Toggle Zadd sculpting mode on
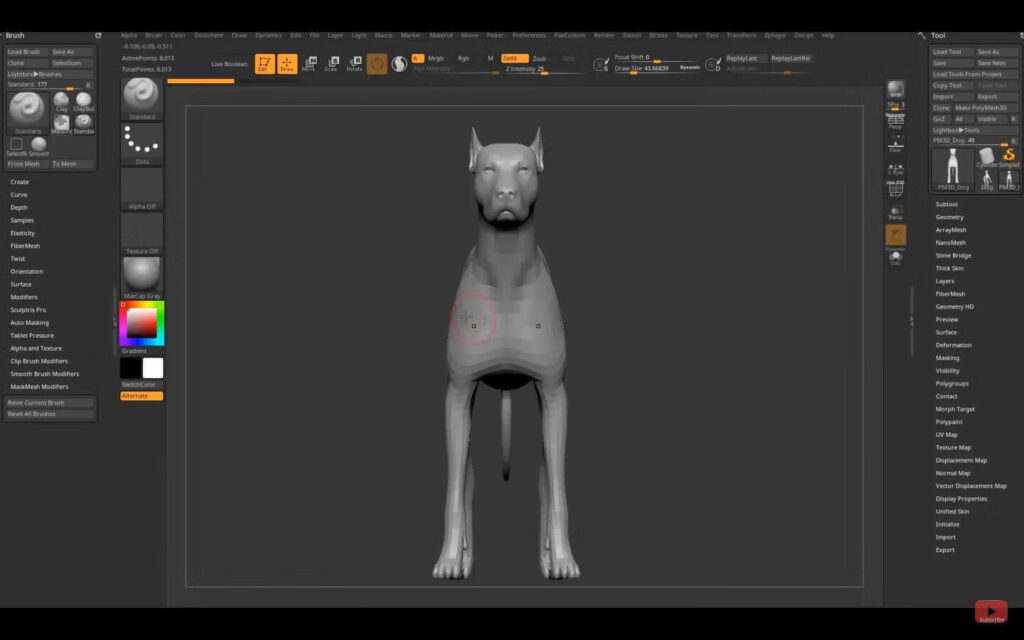 (x=515, y=58)
